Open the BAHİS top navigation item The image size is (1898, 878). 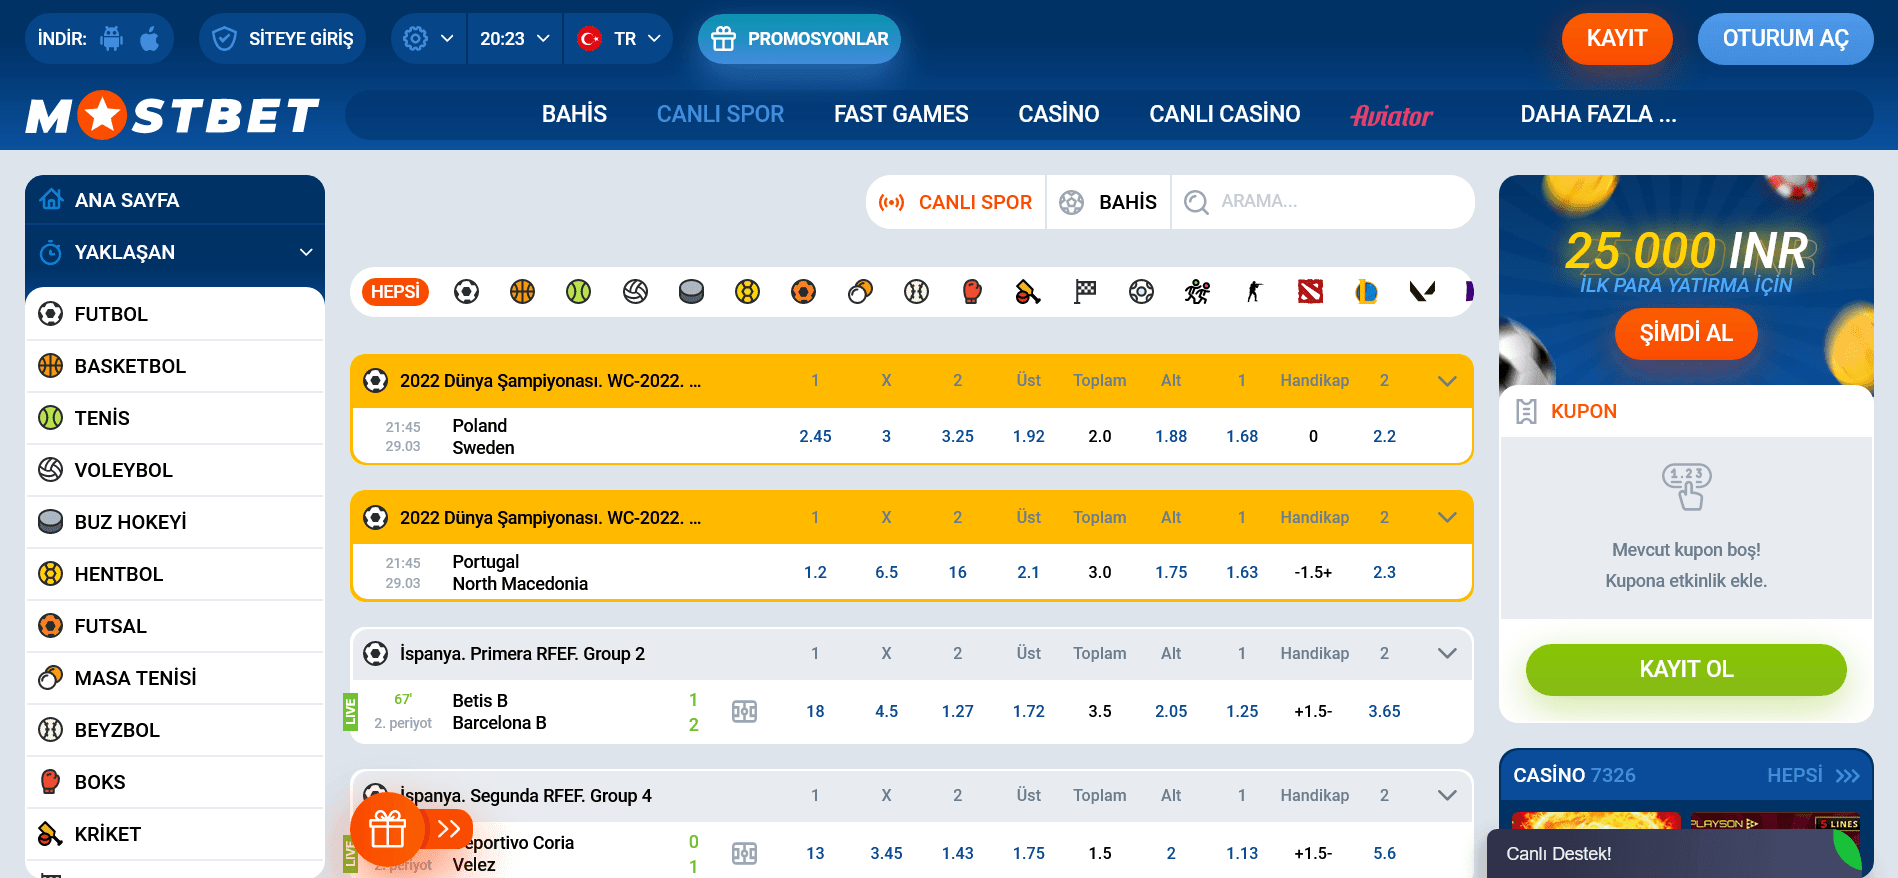click(574, 114)
